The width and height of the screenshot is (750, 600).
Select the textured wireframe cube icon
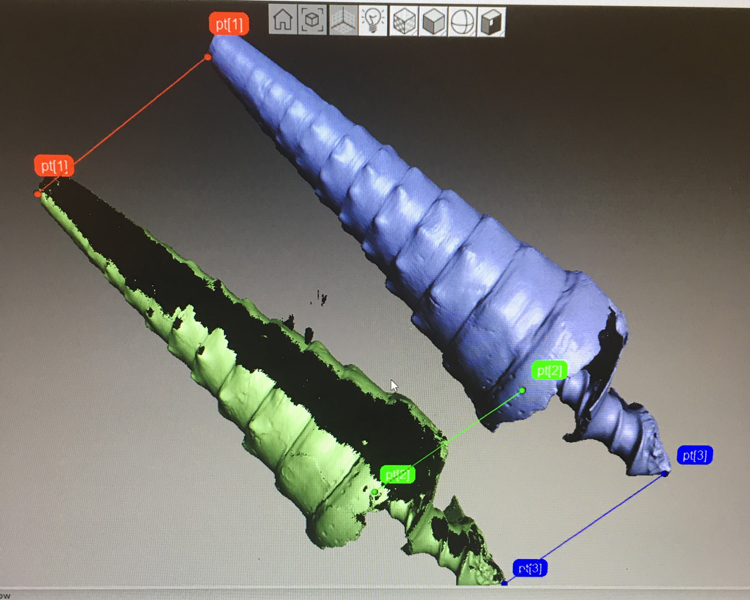pyautogui.click(x=404, y=20)
